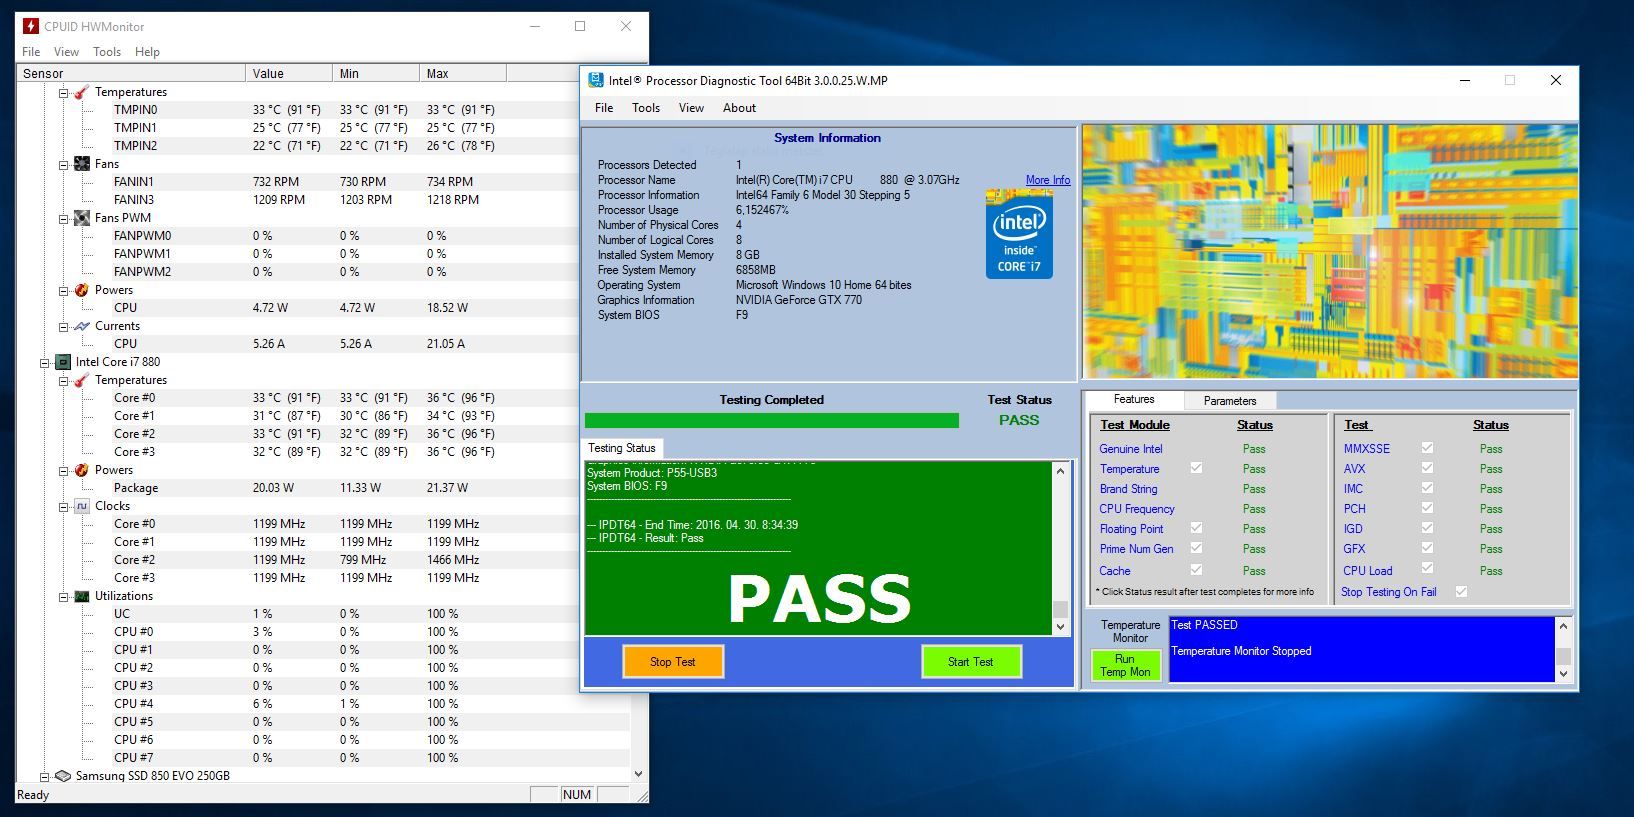Click the Start Test button
1634x817 pixels.
(971, 662)
